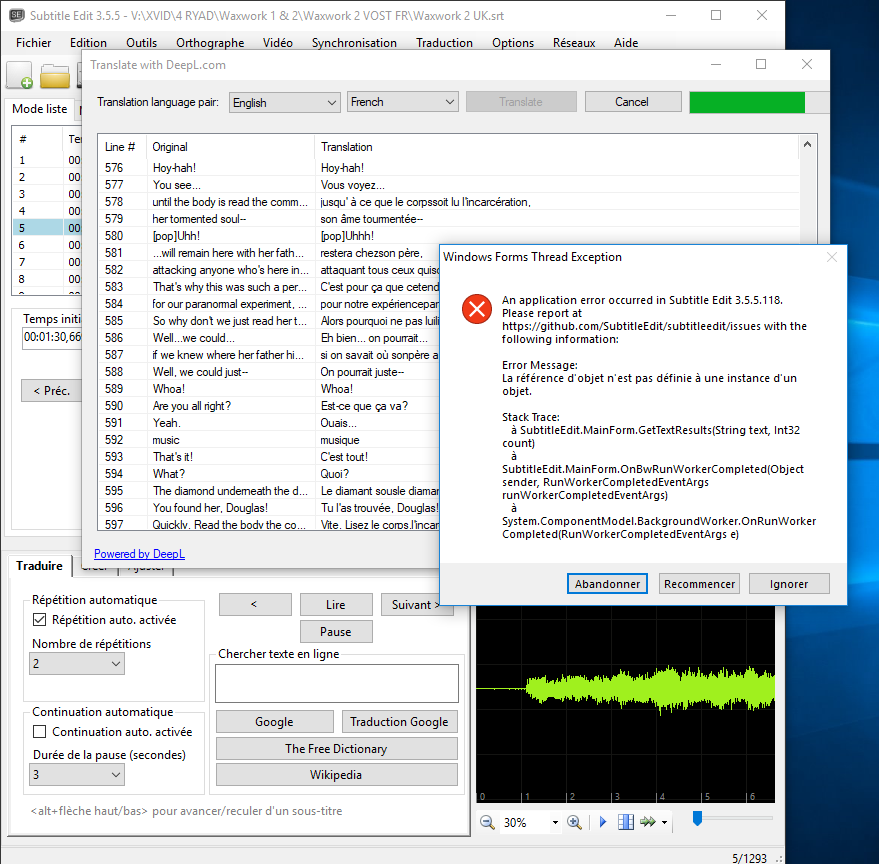
Task: Click the red error icon in exception dialog
Action: [x=476, y=309]
